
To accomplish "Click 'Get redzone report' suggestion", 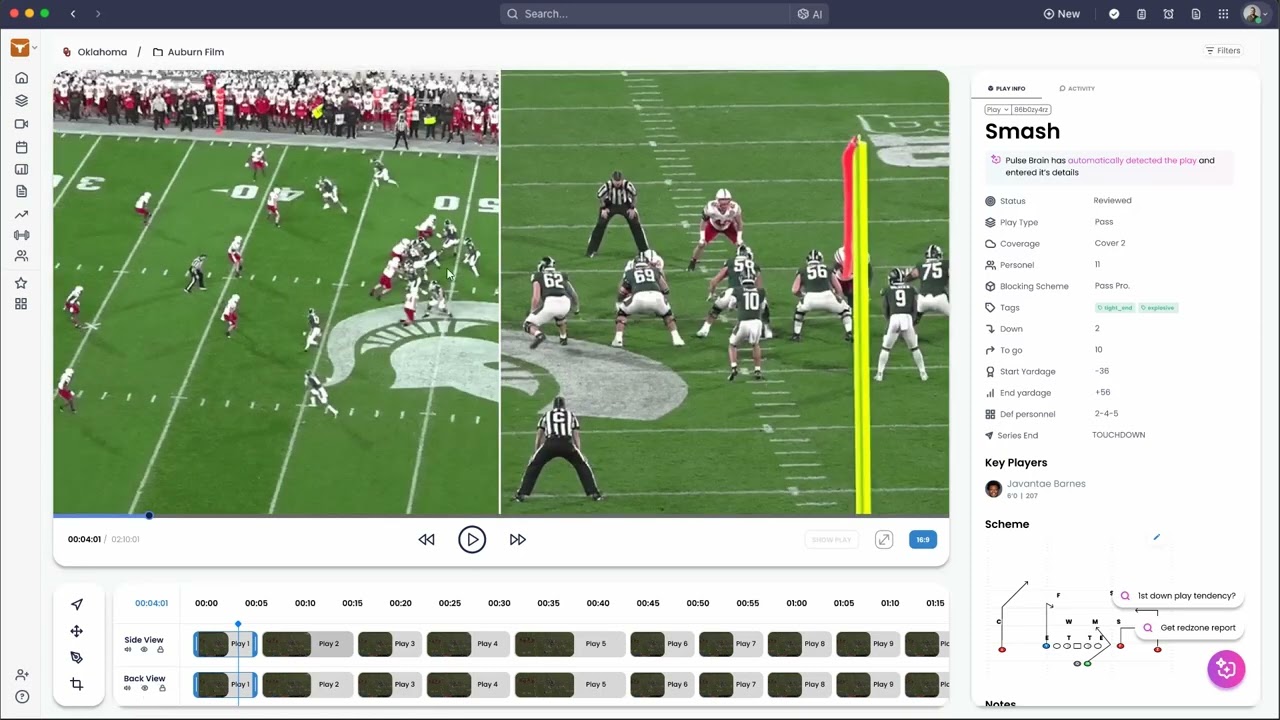I will 1190,628.
